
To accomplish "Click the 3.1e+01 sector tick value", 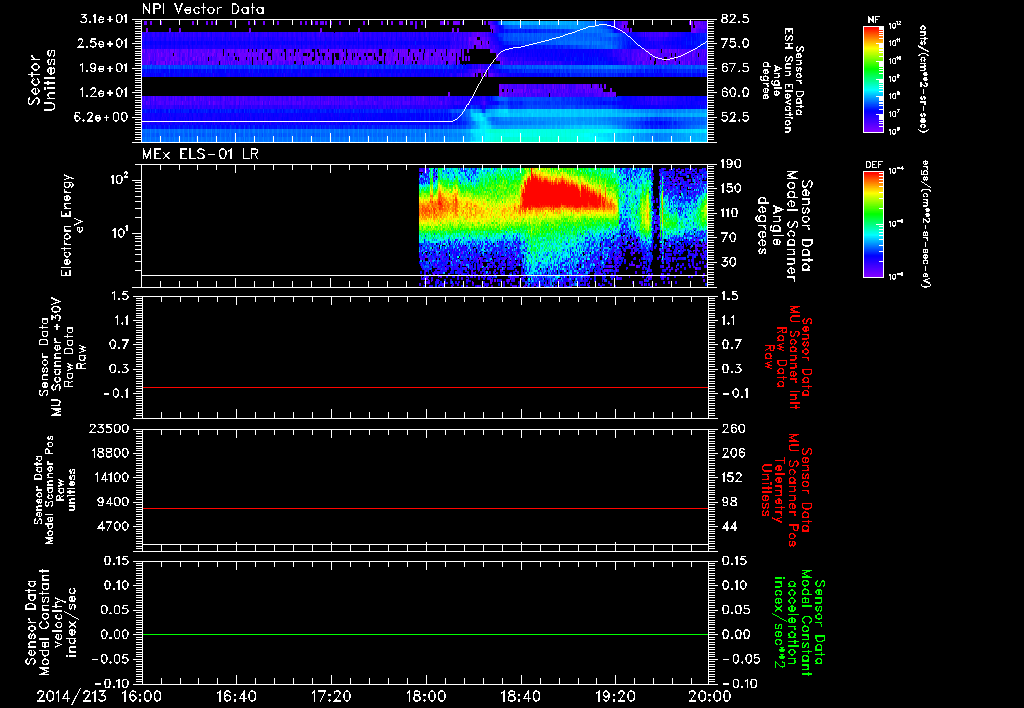I will pos(106,18).
